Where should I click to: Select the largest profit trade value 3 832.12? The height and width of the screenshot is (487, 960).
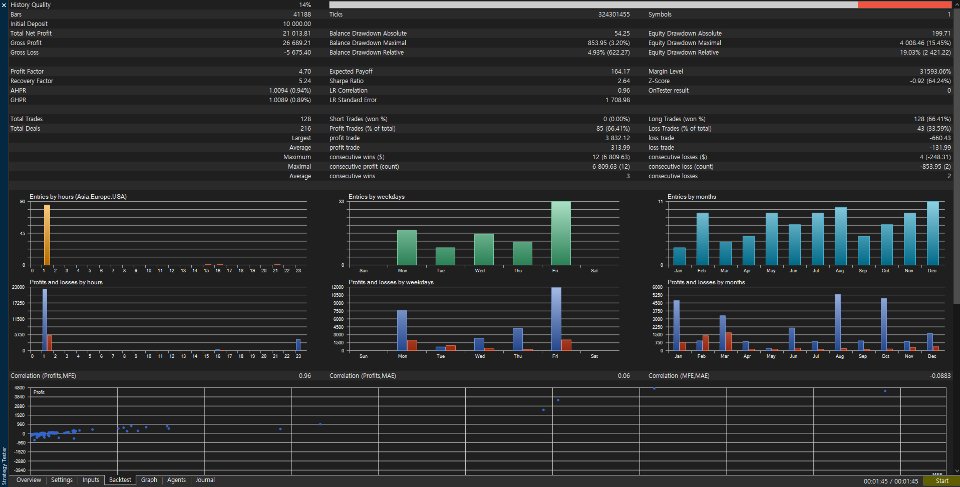coord(618,138)
